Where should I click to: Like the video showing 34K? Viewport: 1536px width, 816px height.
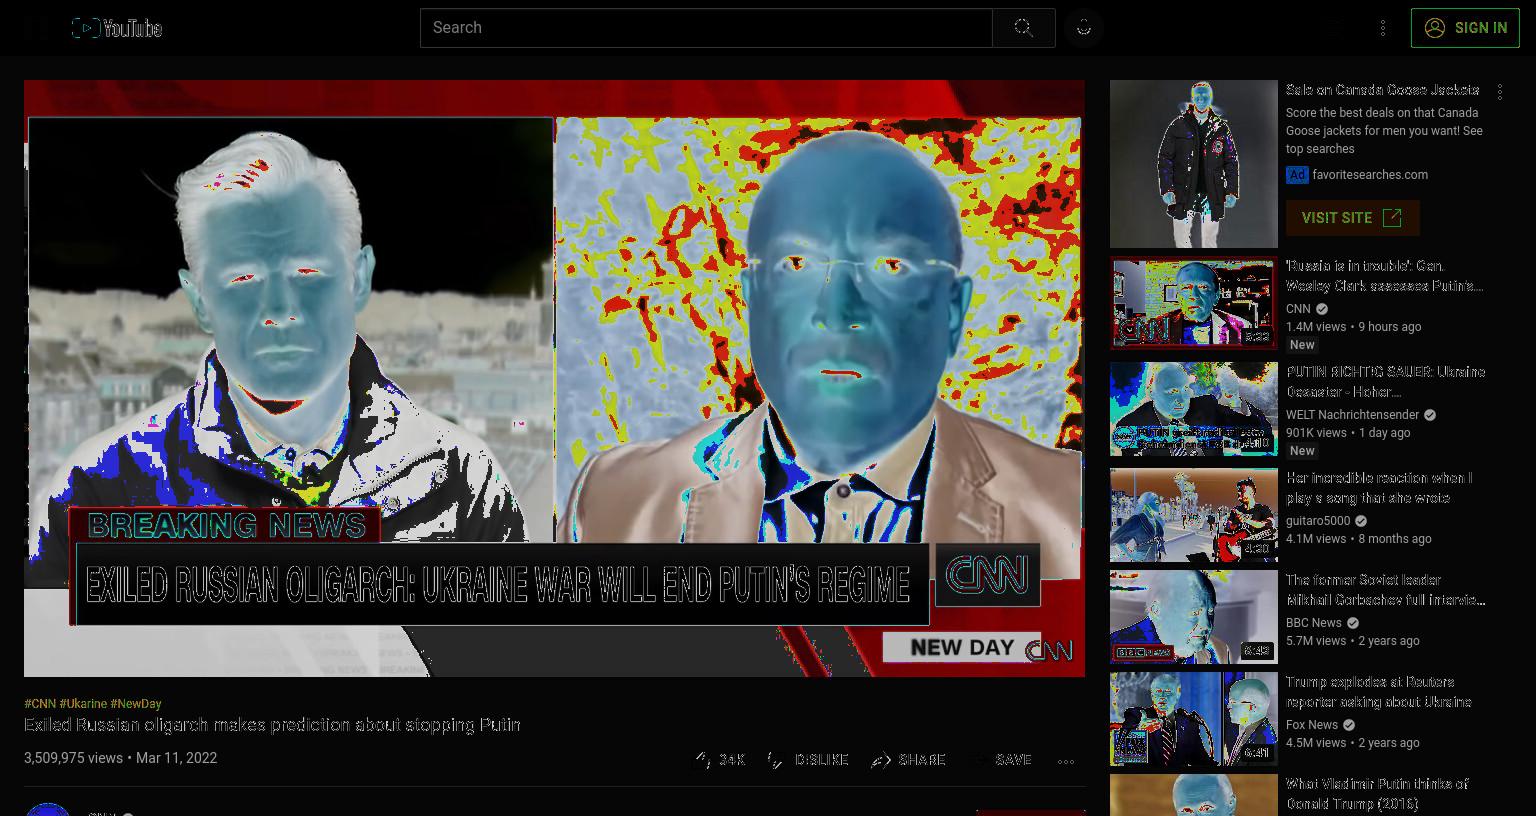720,760
